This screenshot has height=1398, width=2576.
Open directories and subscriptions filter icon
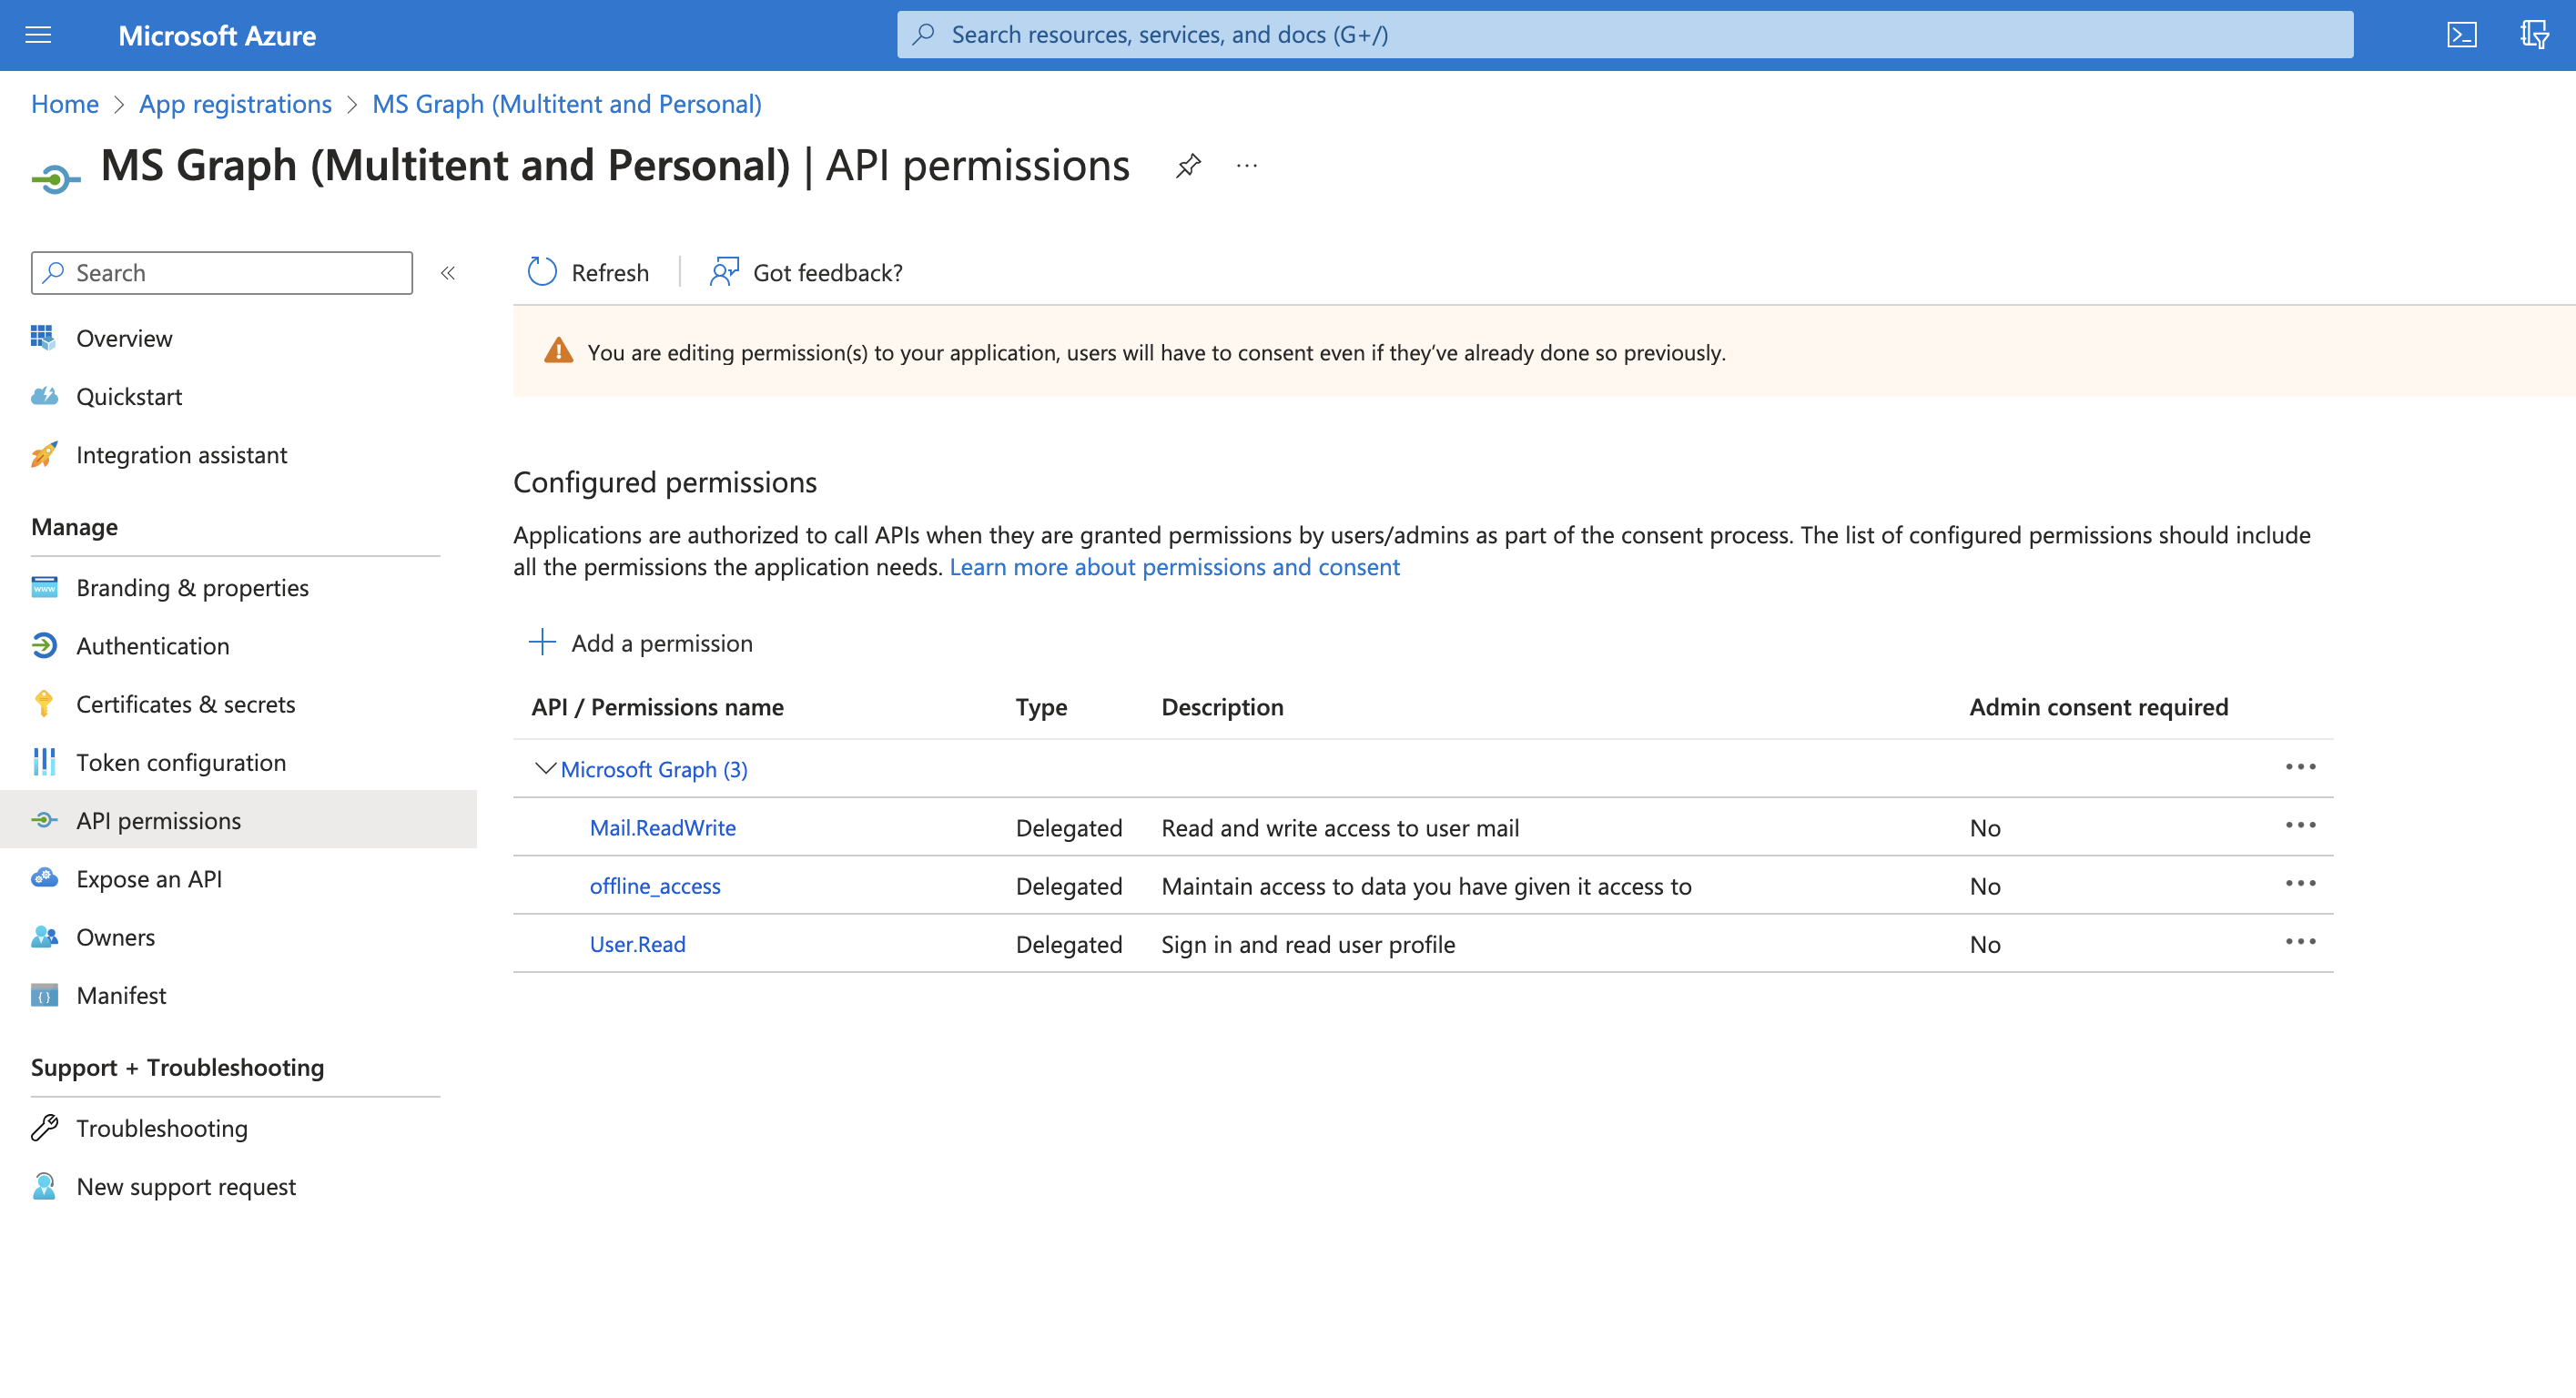(x=2533, y=35)
